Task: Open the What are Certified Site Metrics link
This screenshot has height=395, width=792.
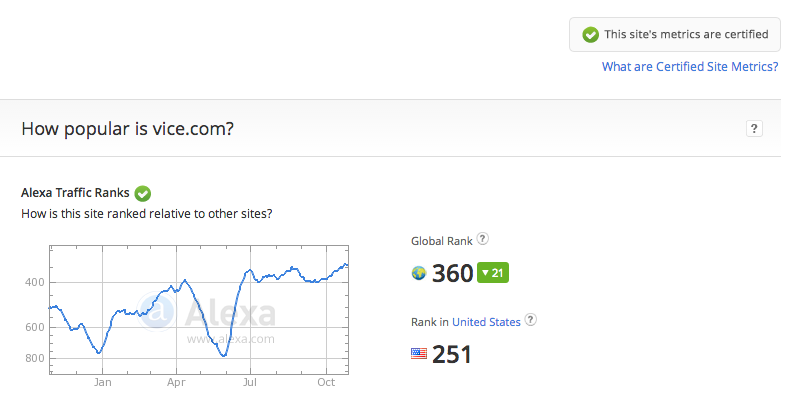Action: pyautogui.click(x=690, y=66)
